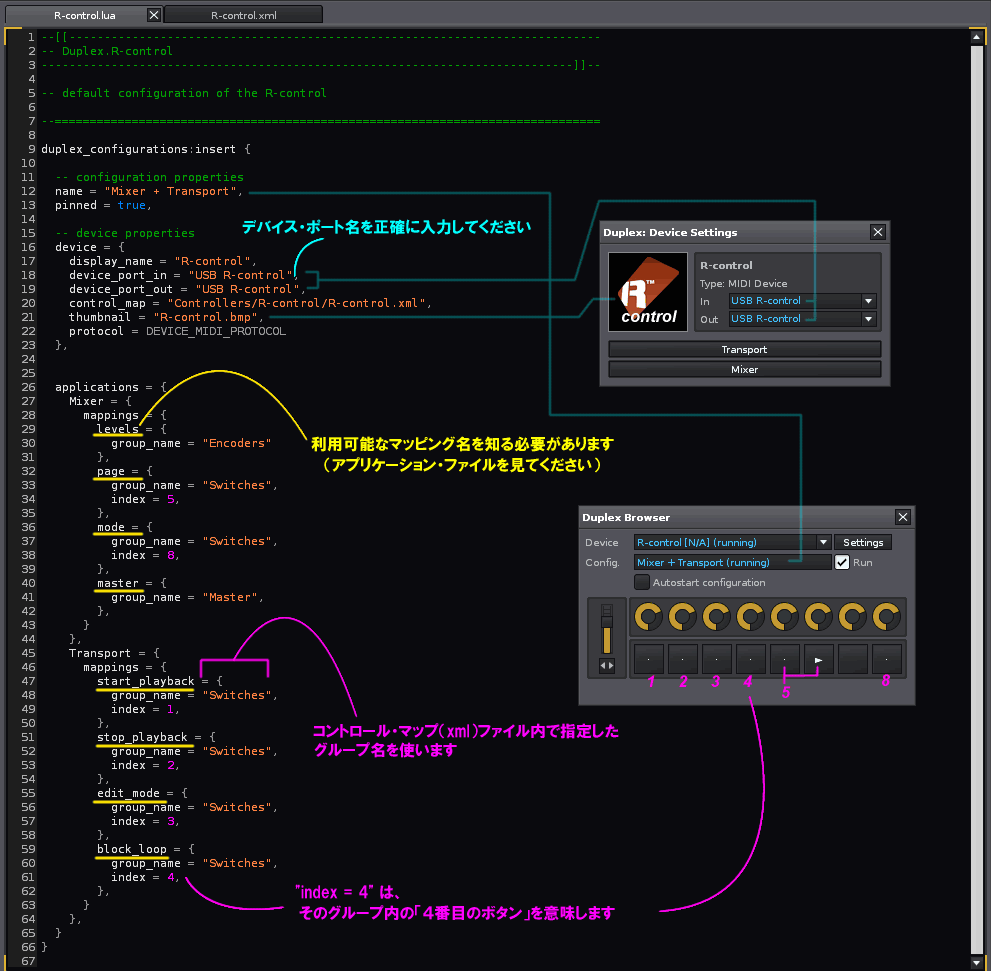
Task: Enable Autostart configuration
Action: (x=641, y=582)
